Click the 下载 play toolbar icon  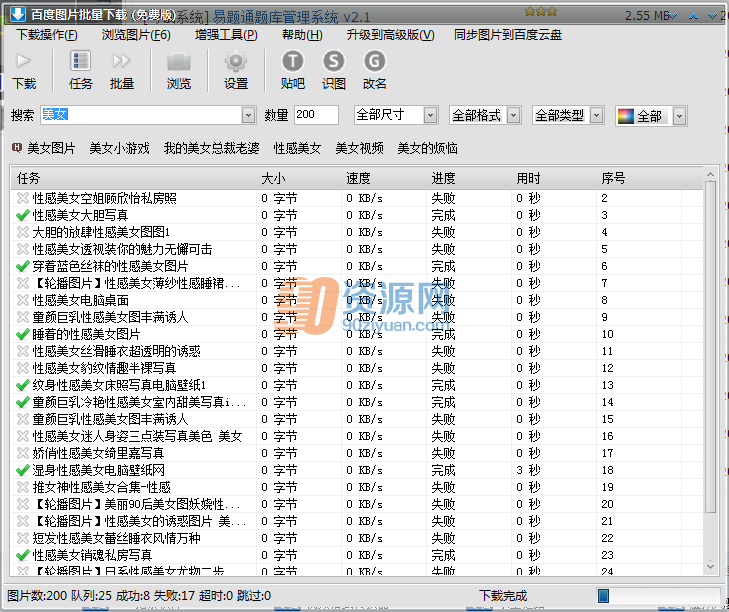[x=24, y=61]
